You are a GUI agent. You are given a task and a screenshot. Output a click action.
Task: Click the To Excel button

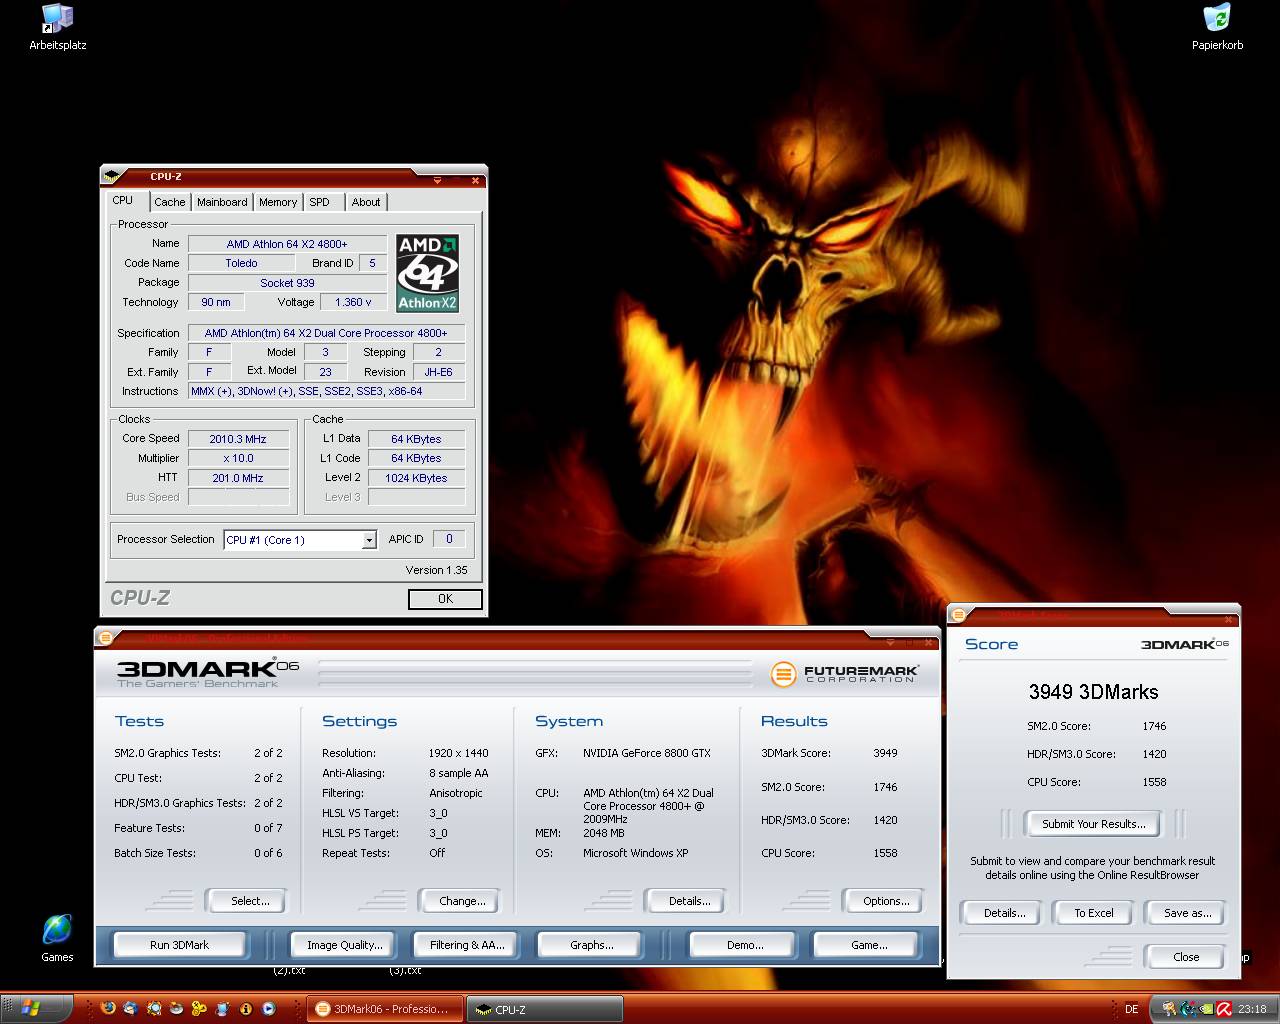(1093, 913)
